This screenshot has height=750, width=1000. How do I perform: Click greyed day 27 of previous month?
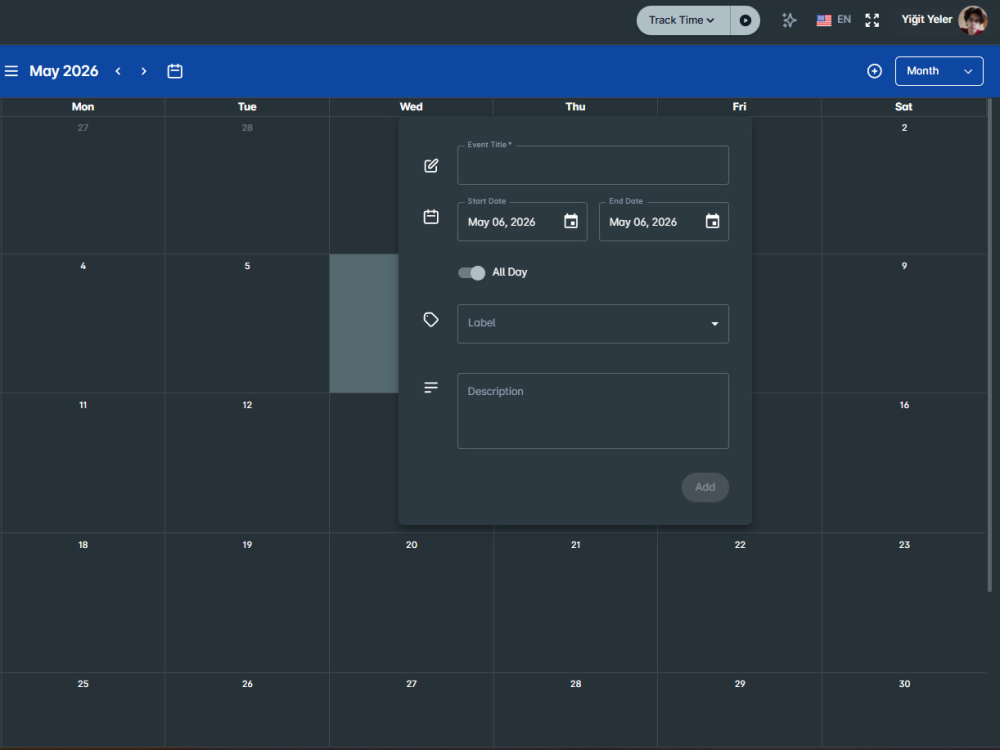click(83, 128)
